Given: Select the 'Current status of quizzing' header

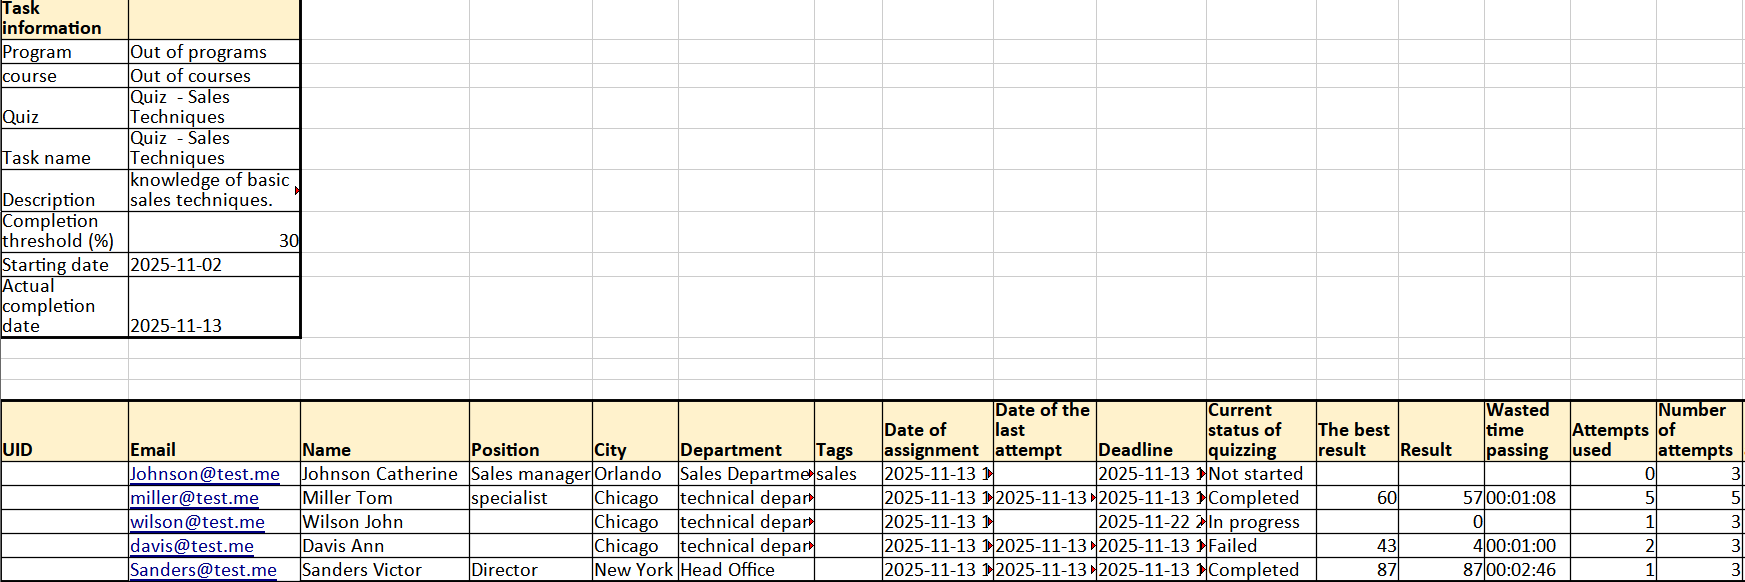Looking at the screenshot, I should coord(1260,431).
